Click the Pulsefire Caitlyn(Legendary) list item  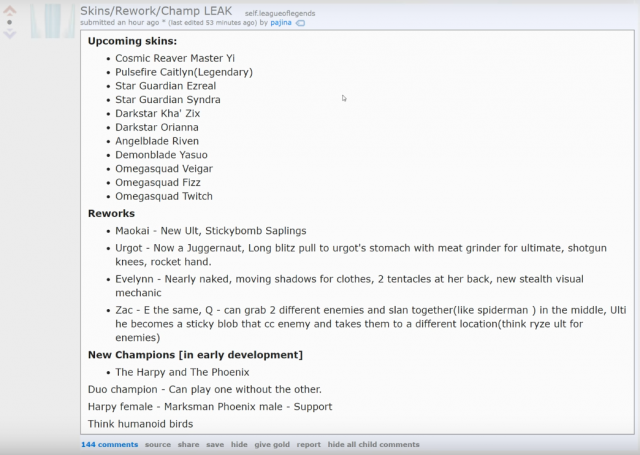[x=183, y=72]
